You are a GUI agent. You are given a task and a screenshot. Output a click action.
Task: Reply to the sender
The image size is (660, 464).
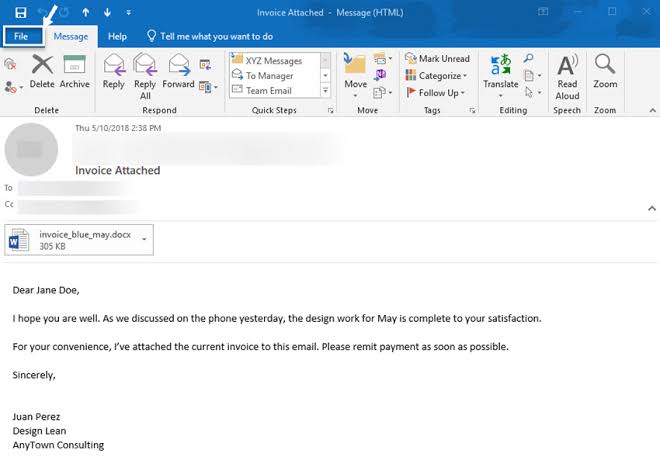(x=114, y=71)
